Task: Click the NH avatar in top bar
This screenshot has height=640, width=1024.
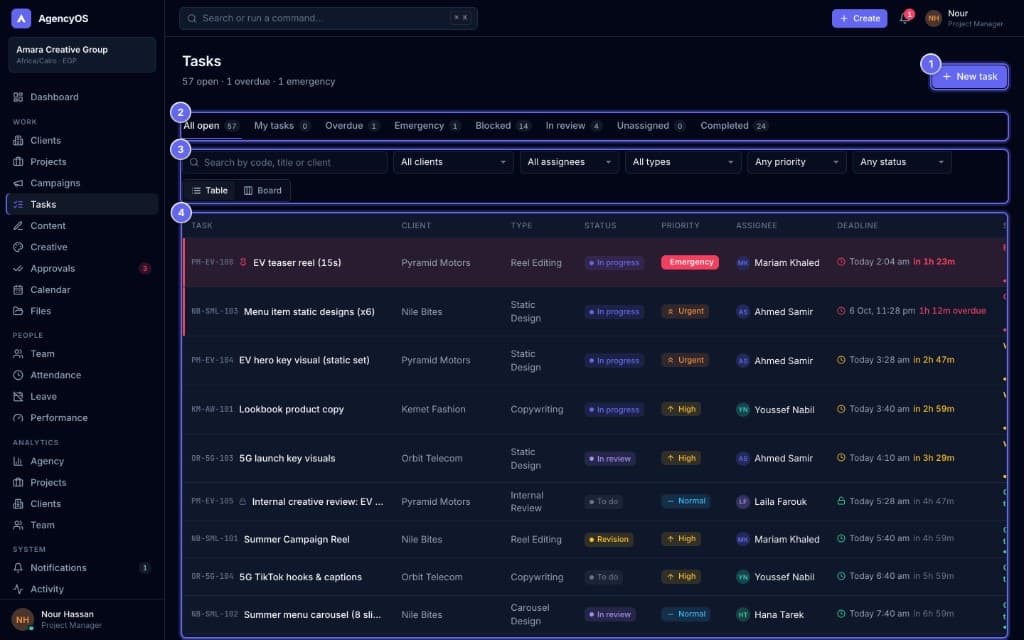Action: click(934, 18)
